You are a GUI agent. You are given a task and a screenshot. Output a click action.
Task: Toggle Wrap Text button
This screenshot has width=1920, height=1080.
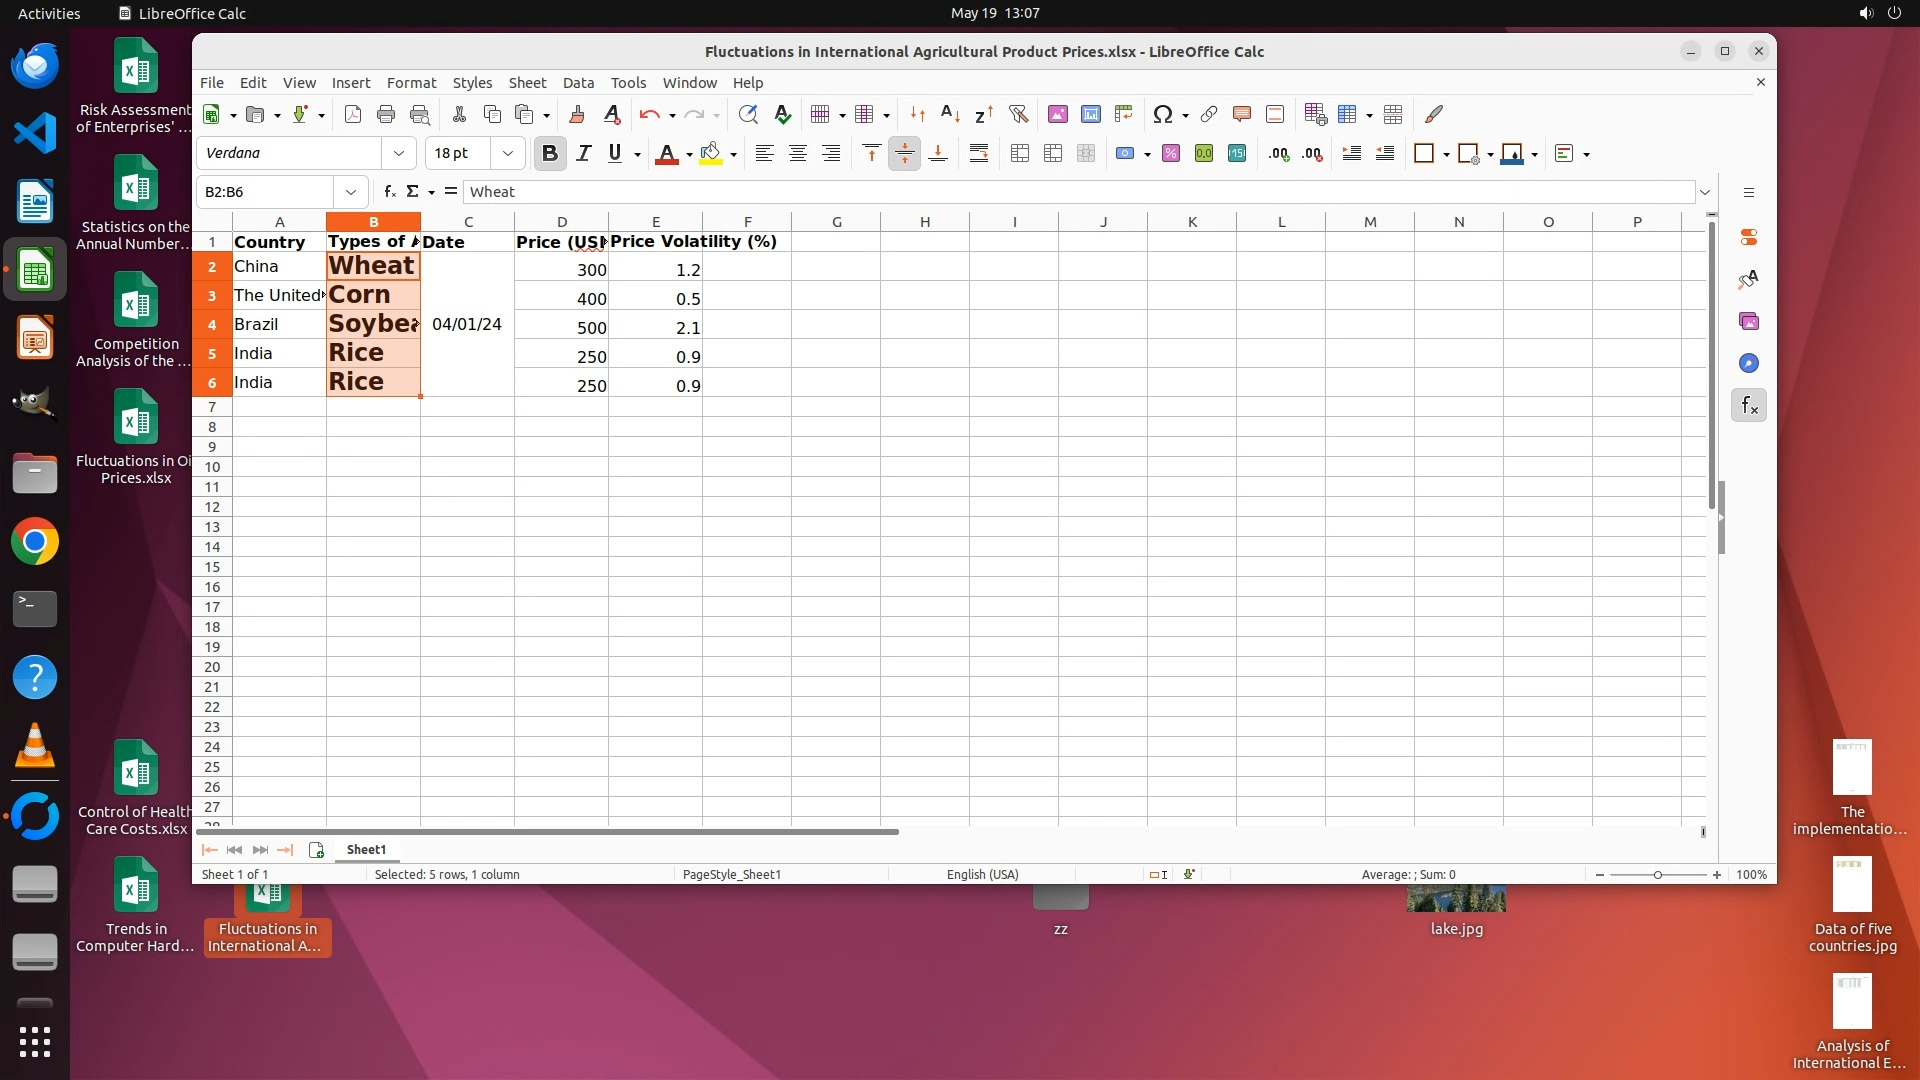coord(978,153)
